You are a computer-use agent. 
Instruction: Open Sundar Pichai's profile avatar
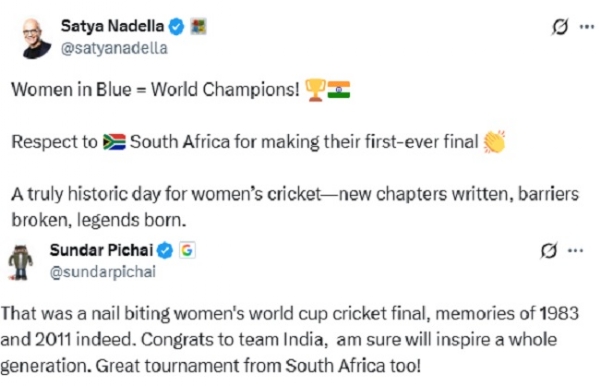(x=21, y=262)
